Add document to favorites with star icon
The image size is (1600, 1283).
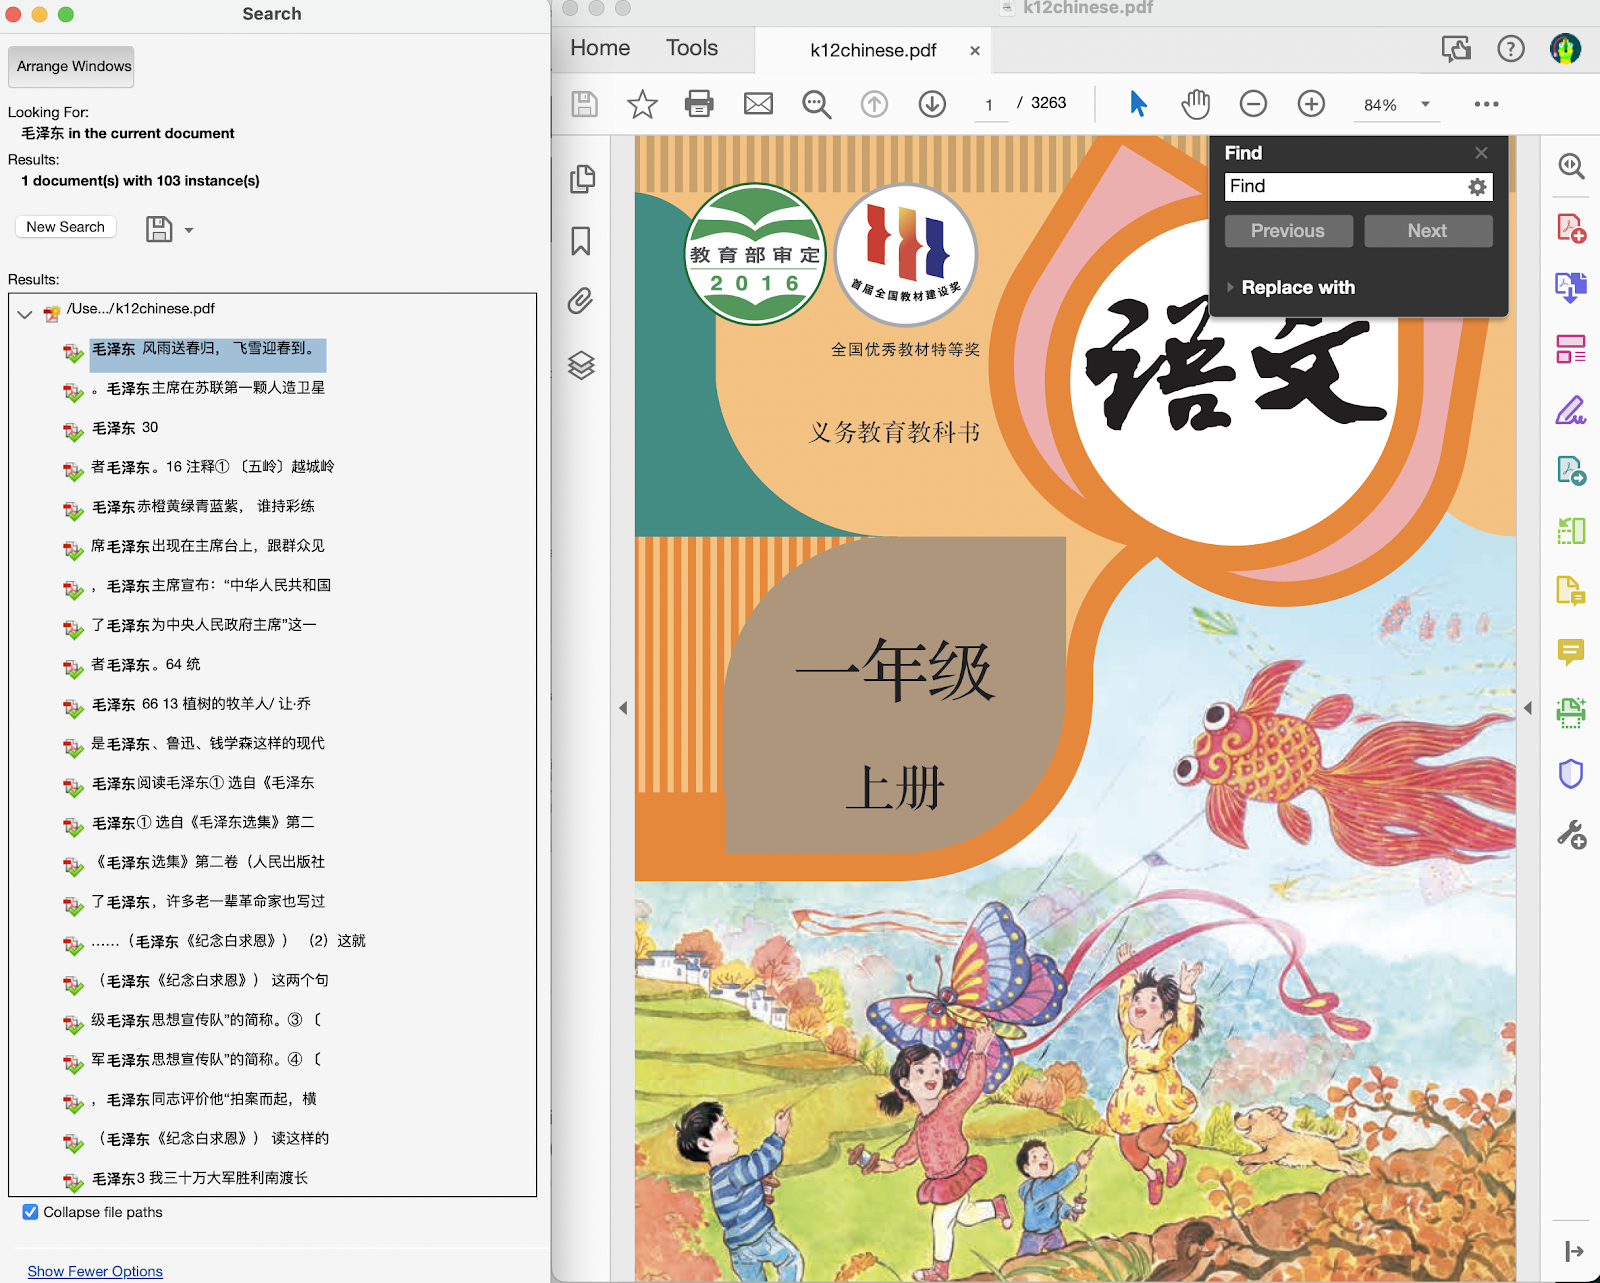point(642,104)
